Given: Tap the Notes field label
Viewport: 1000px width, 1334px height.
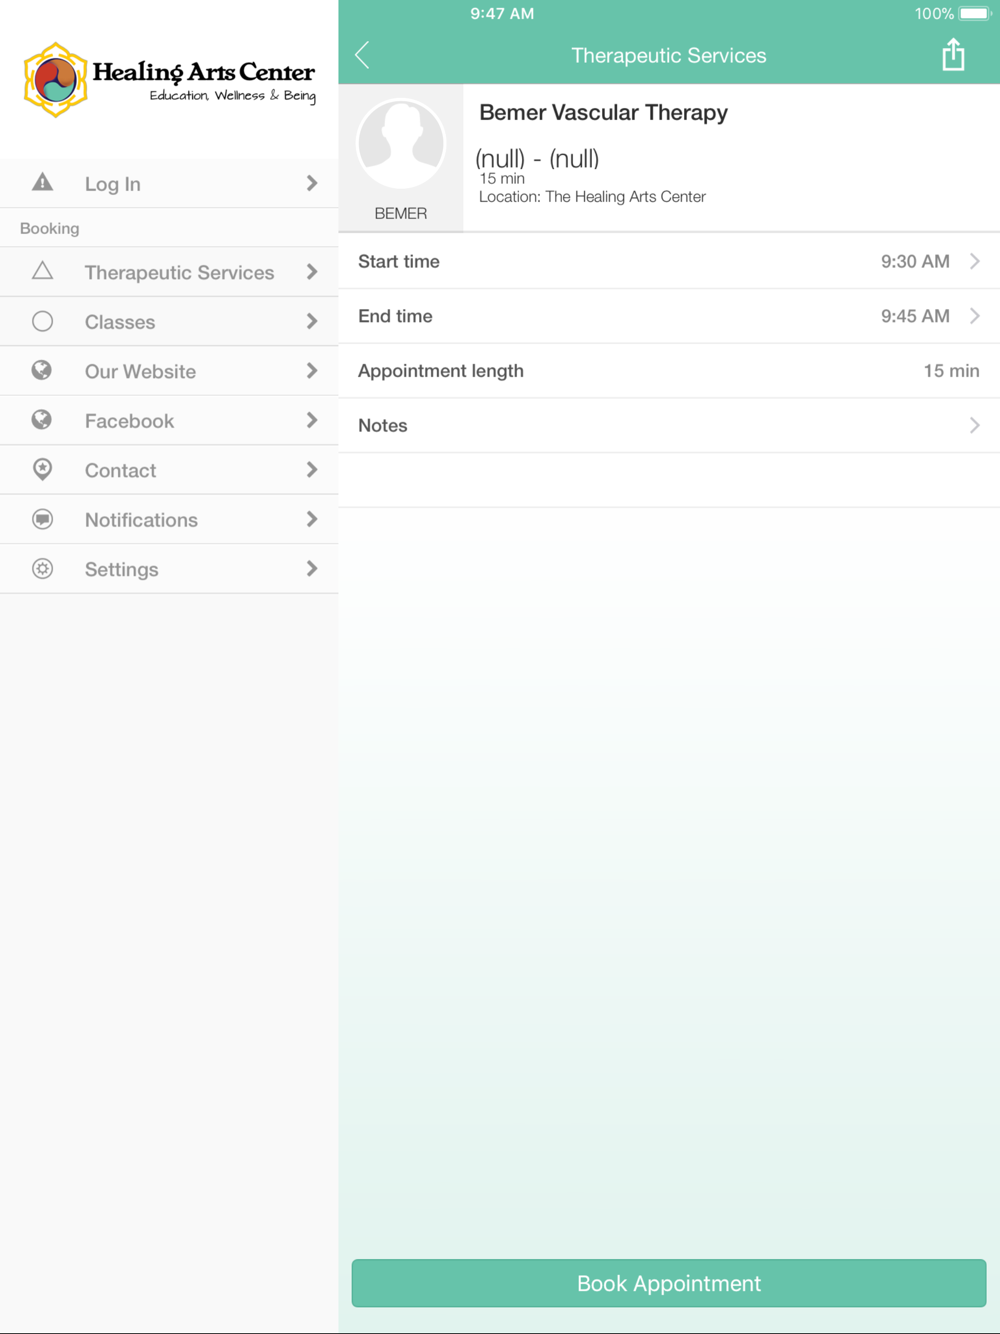Looking at the screenshot, I should 382,425.
